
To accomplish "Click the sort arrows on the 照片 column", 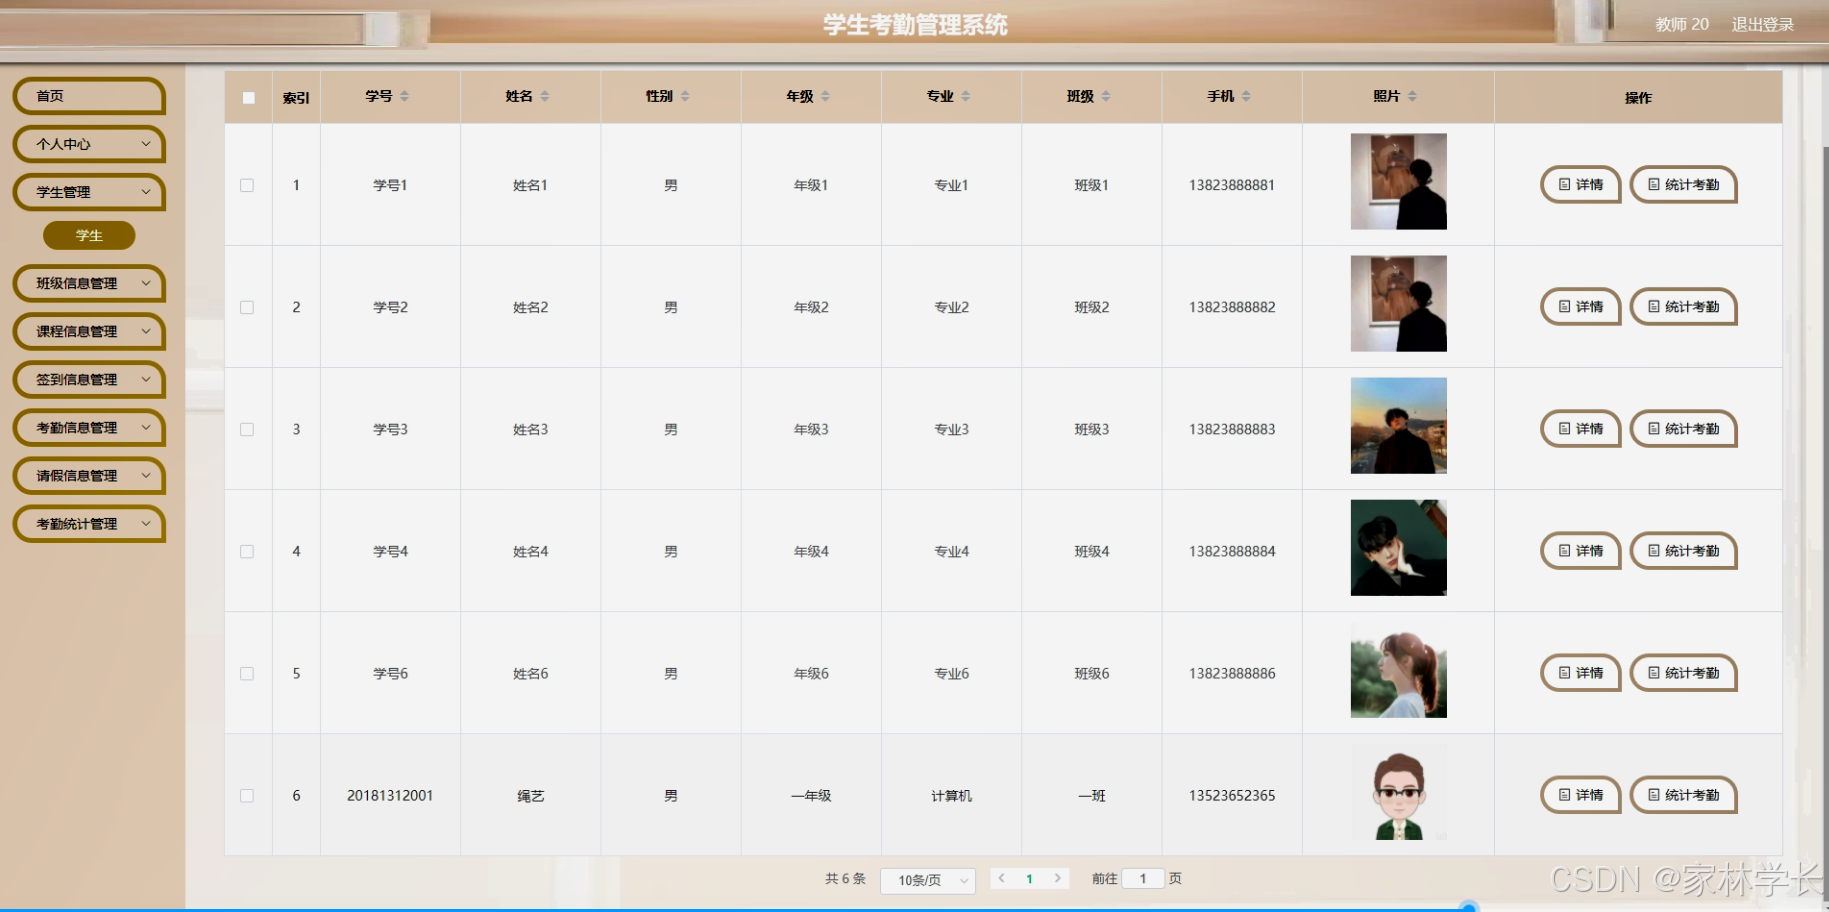I will (1412, 96).
